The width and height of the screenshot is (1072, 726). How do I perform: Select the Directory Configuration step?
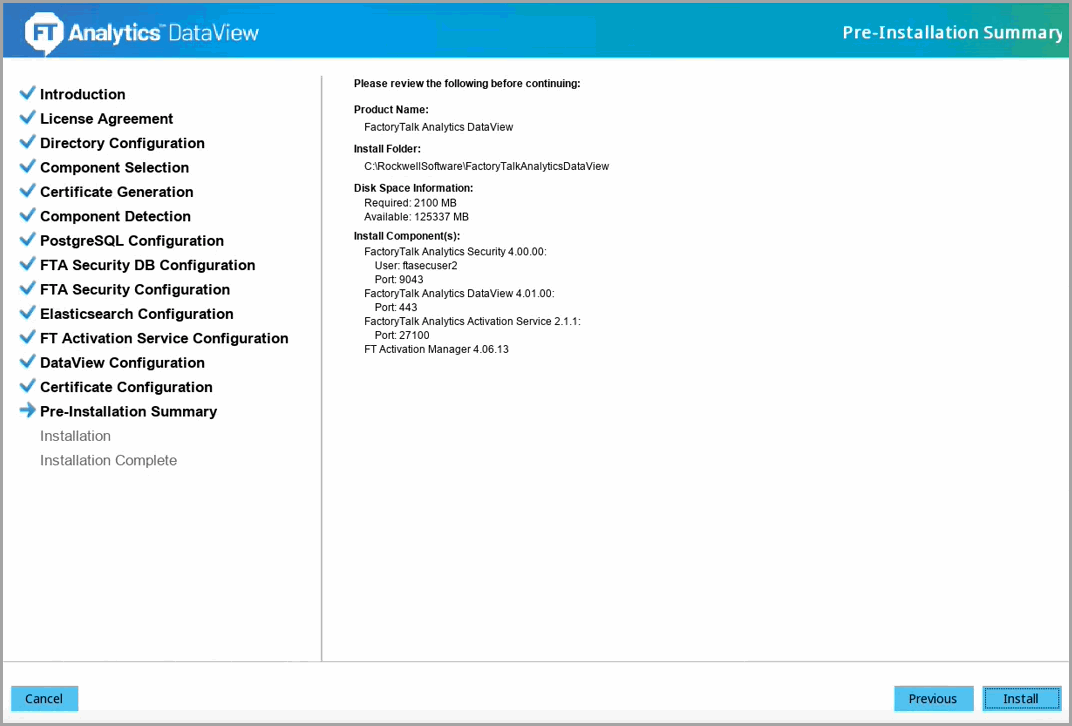coord(122,143)
